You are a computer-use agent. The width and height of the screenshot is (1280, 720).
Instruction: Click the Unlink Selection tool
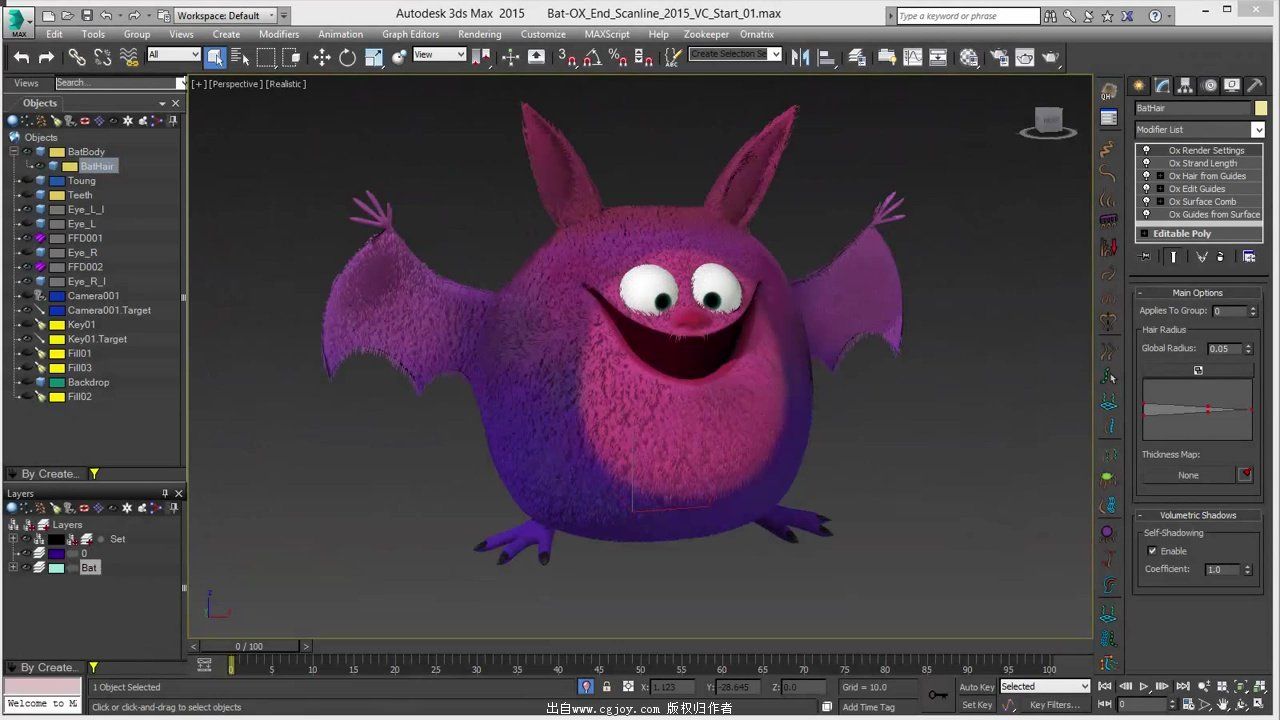pos(102,57)
